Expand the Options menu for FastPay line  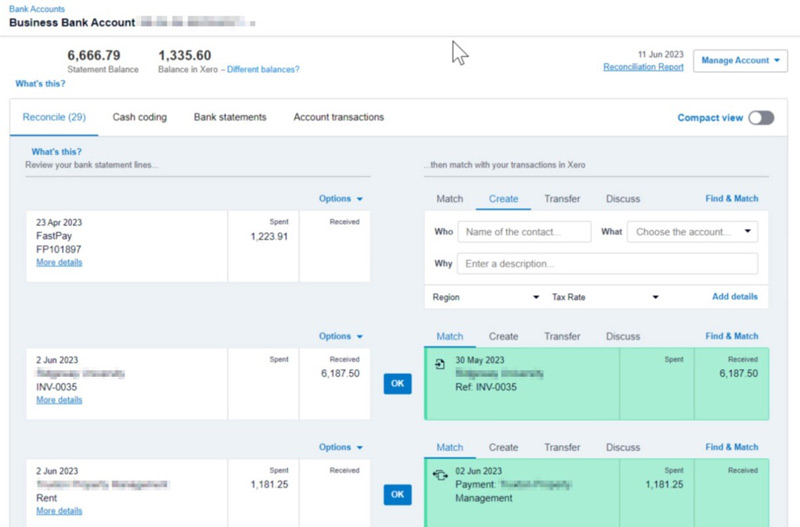341,199
